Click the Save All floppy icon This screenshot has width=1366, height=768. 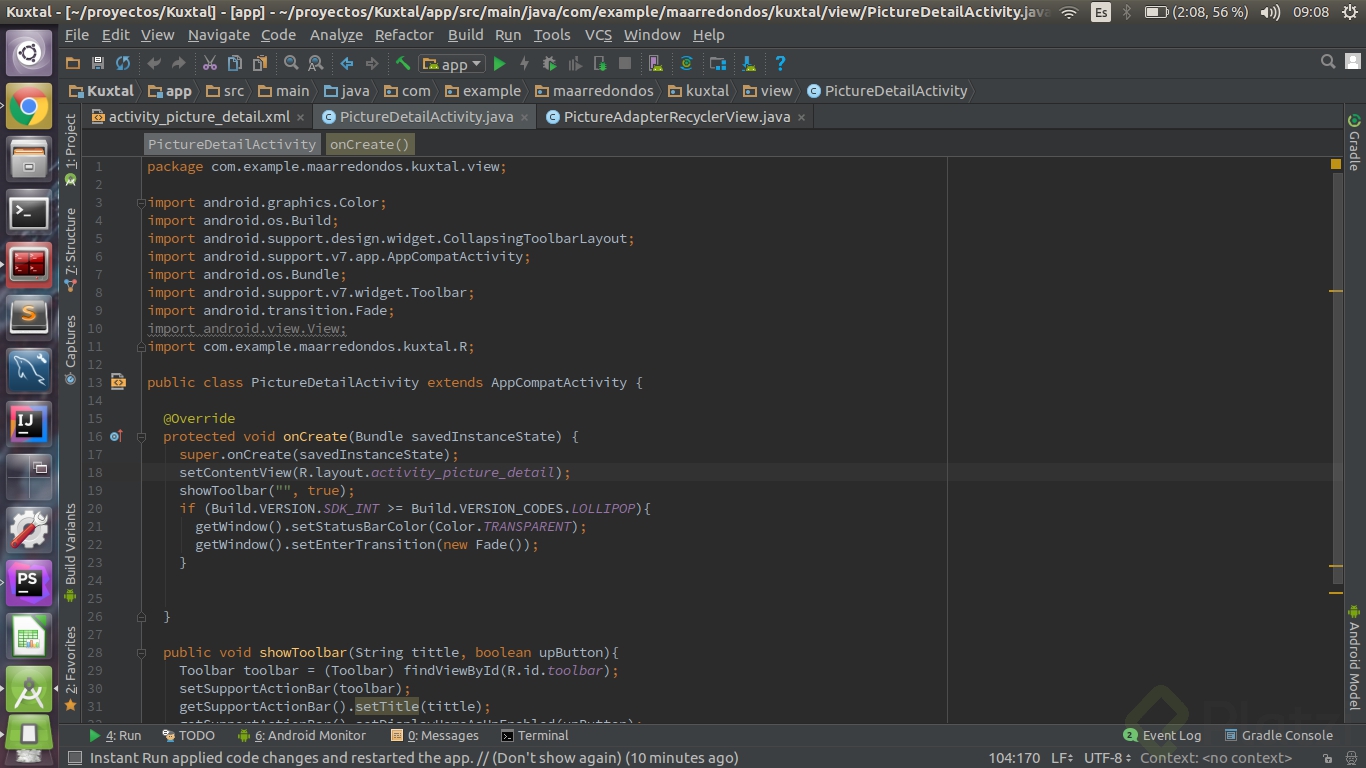[x=98, y=64]
